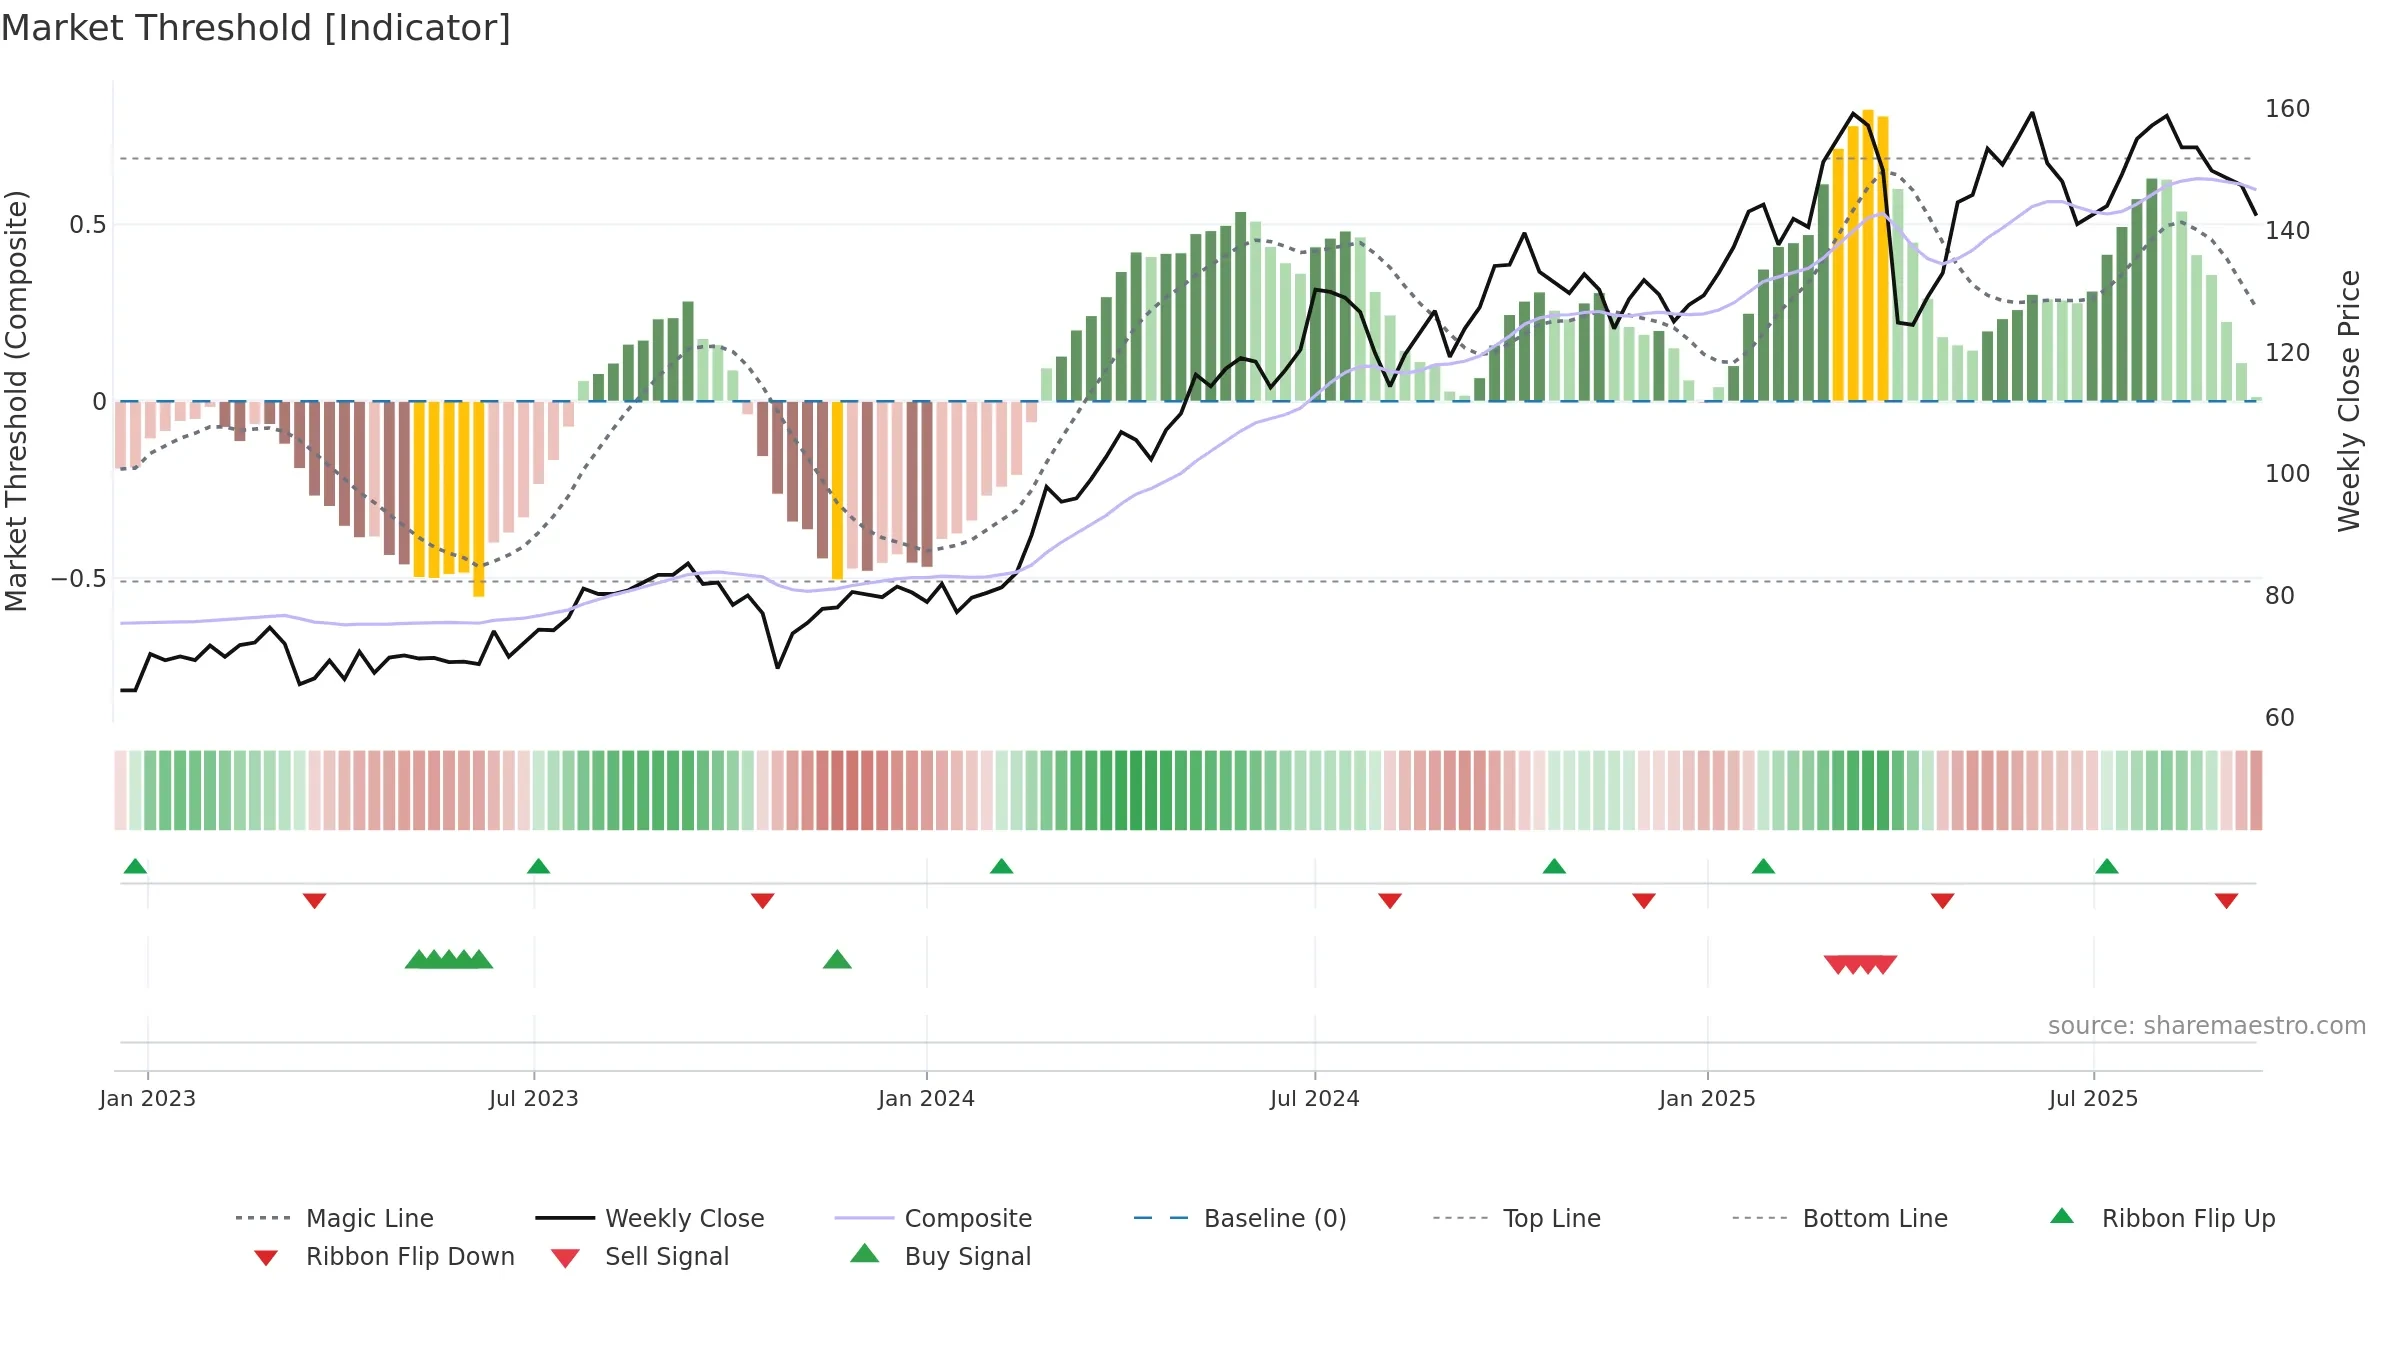Toggle the Bottom Line legend entry

point(1840,1218)
